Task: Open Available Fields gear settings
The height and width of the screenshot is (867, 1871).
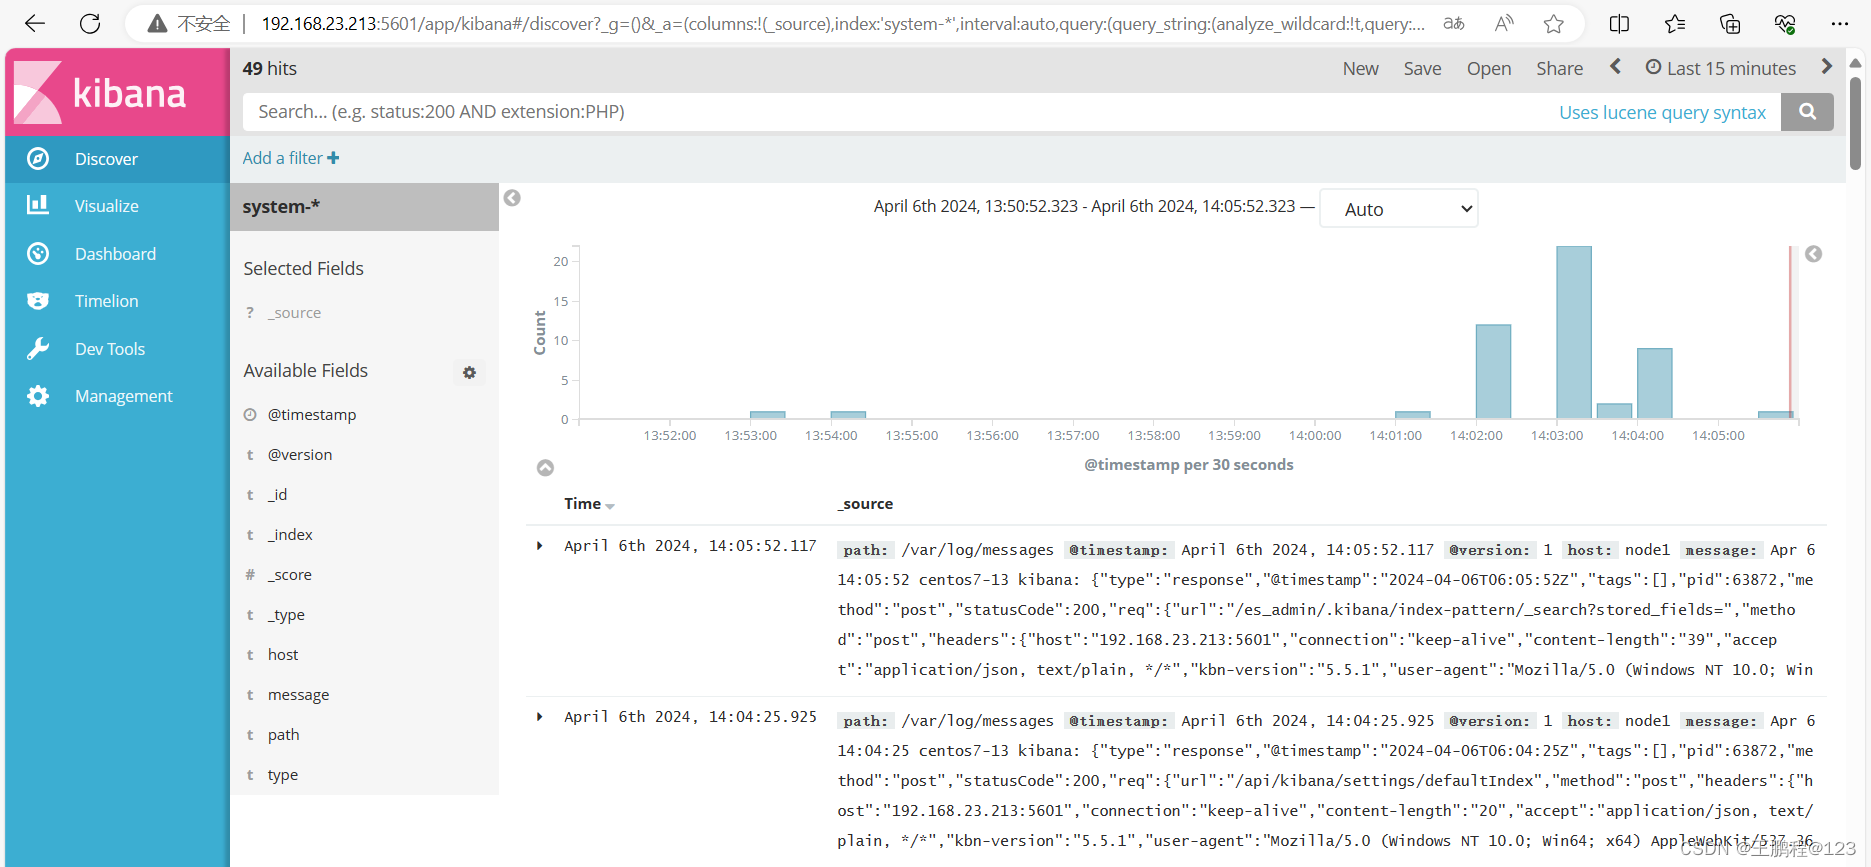Action: [x=469, y=372]
